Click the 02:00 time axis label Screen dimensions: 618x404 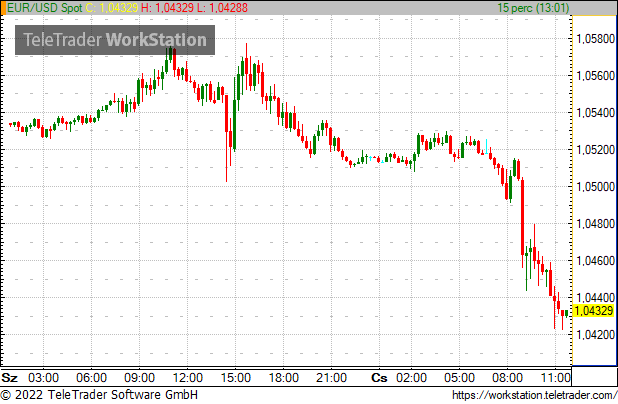[411, 378]
